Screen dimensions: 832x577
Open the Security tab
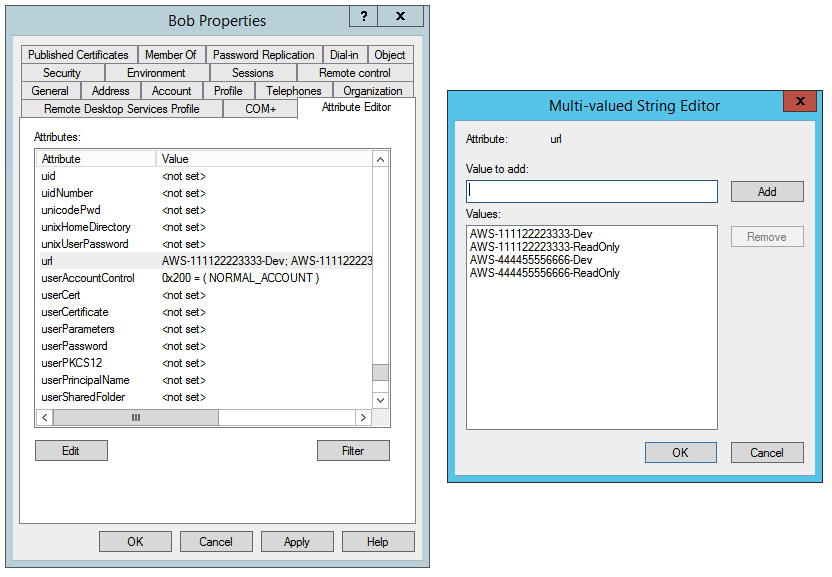tap(61, 72)
